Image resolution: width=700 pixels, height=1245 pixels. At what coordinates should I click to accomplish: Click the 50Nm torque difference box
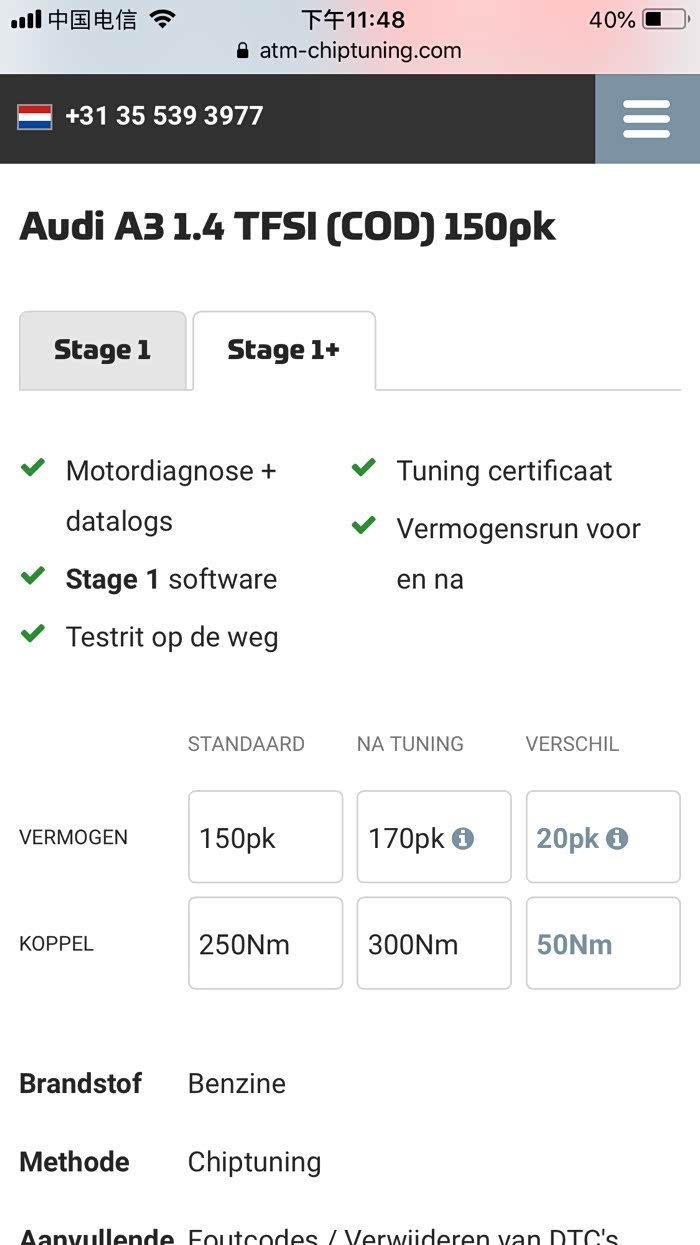(603, 943)
